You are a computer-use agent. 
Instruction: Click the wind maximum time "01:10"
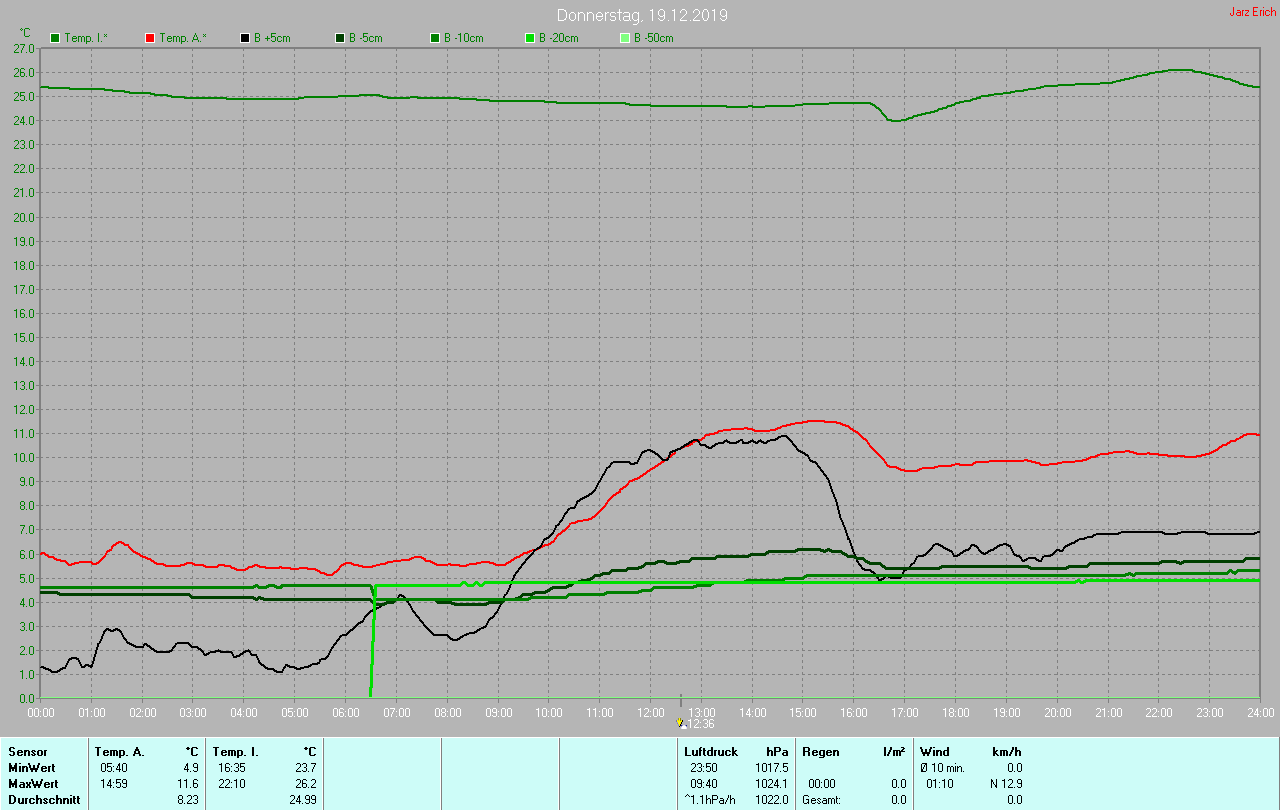(x=940, y=784)
